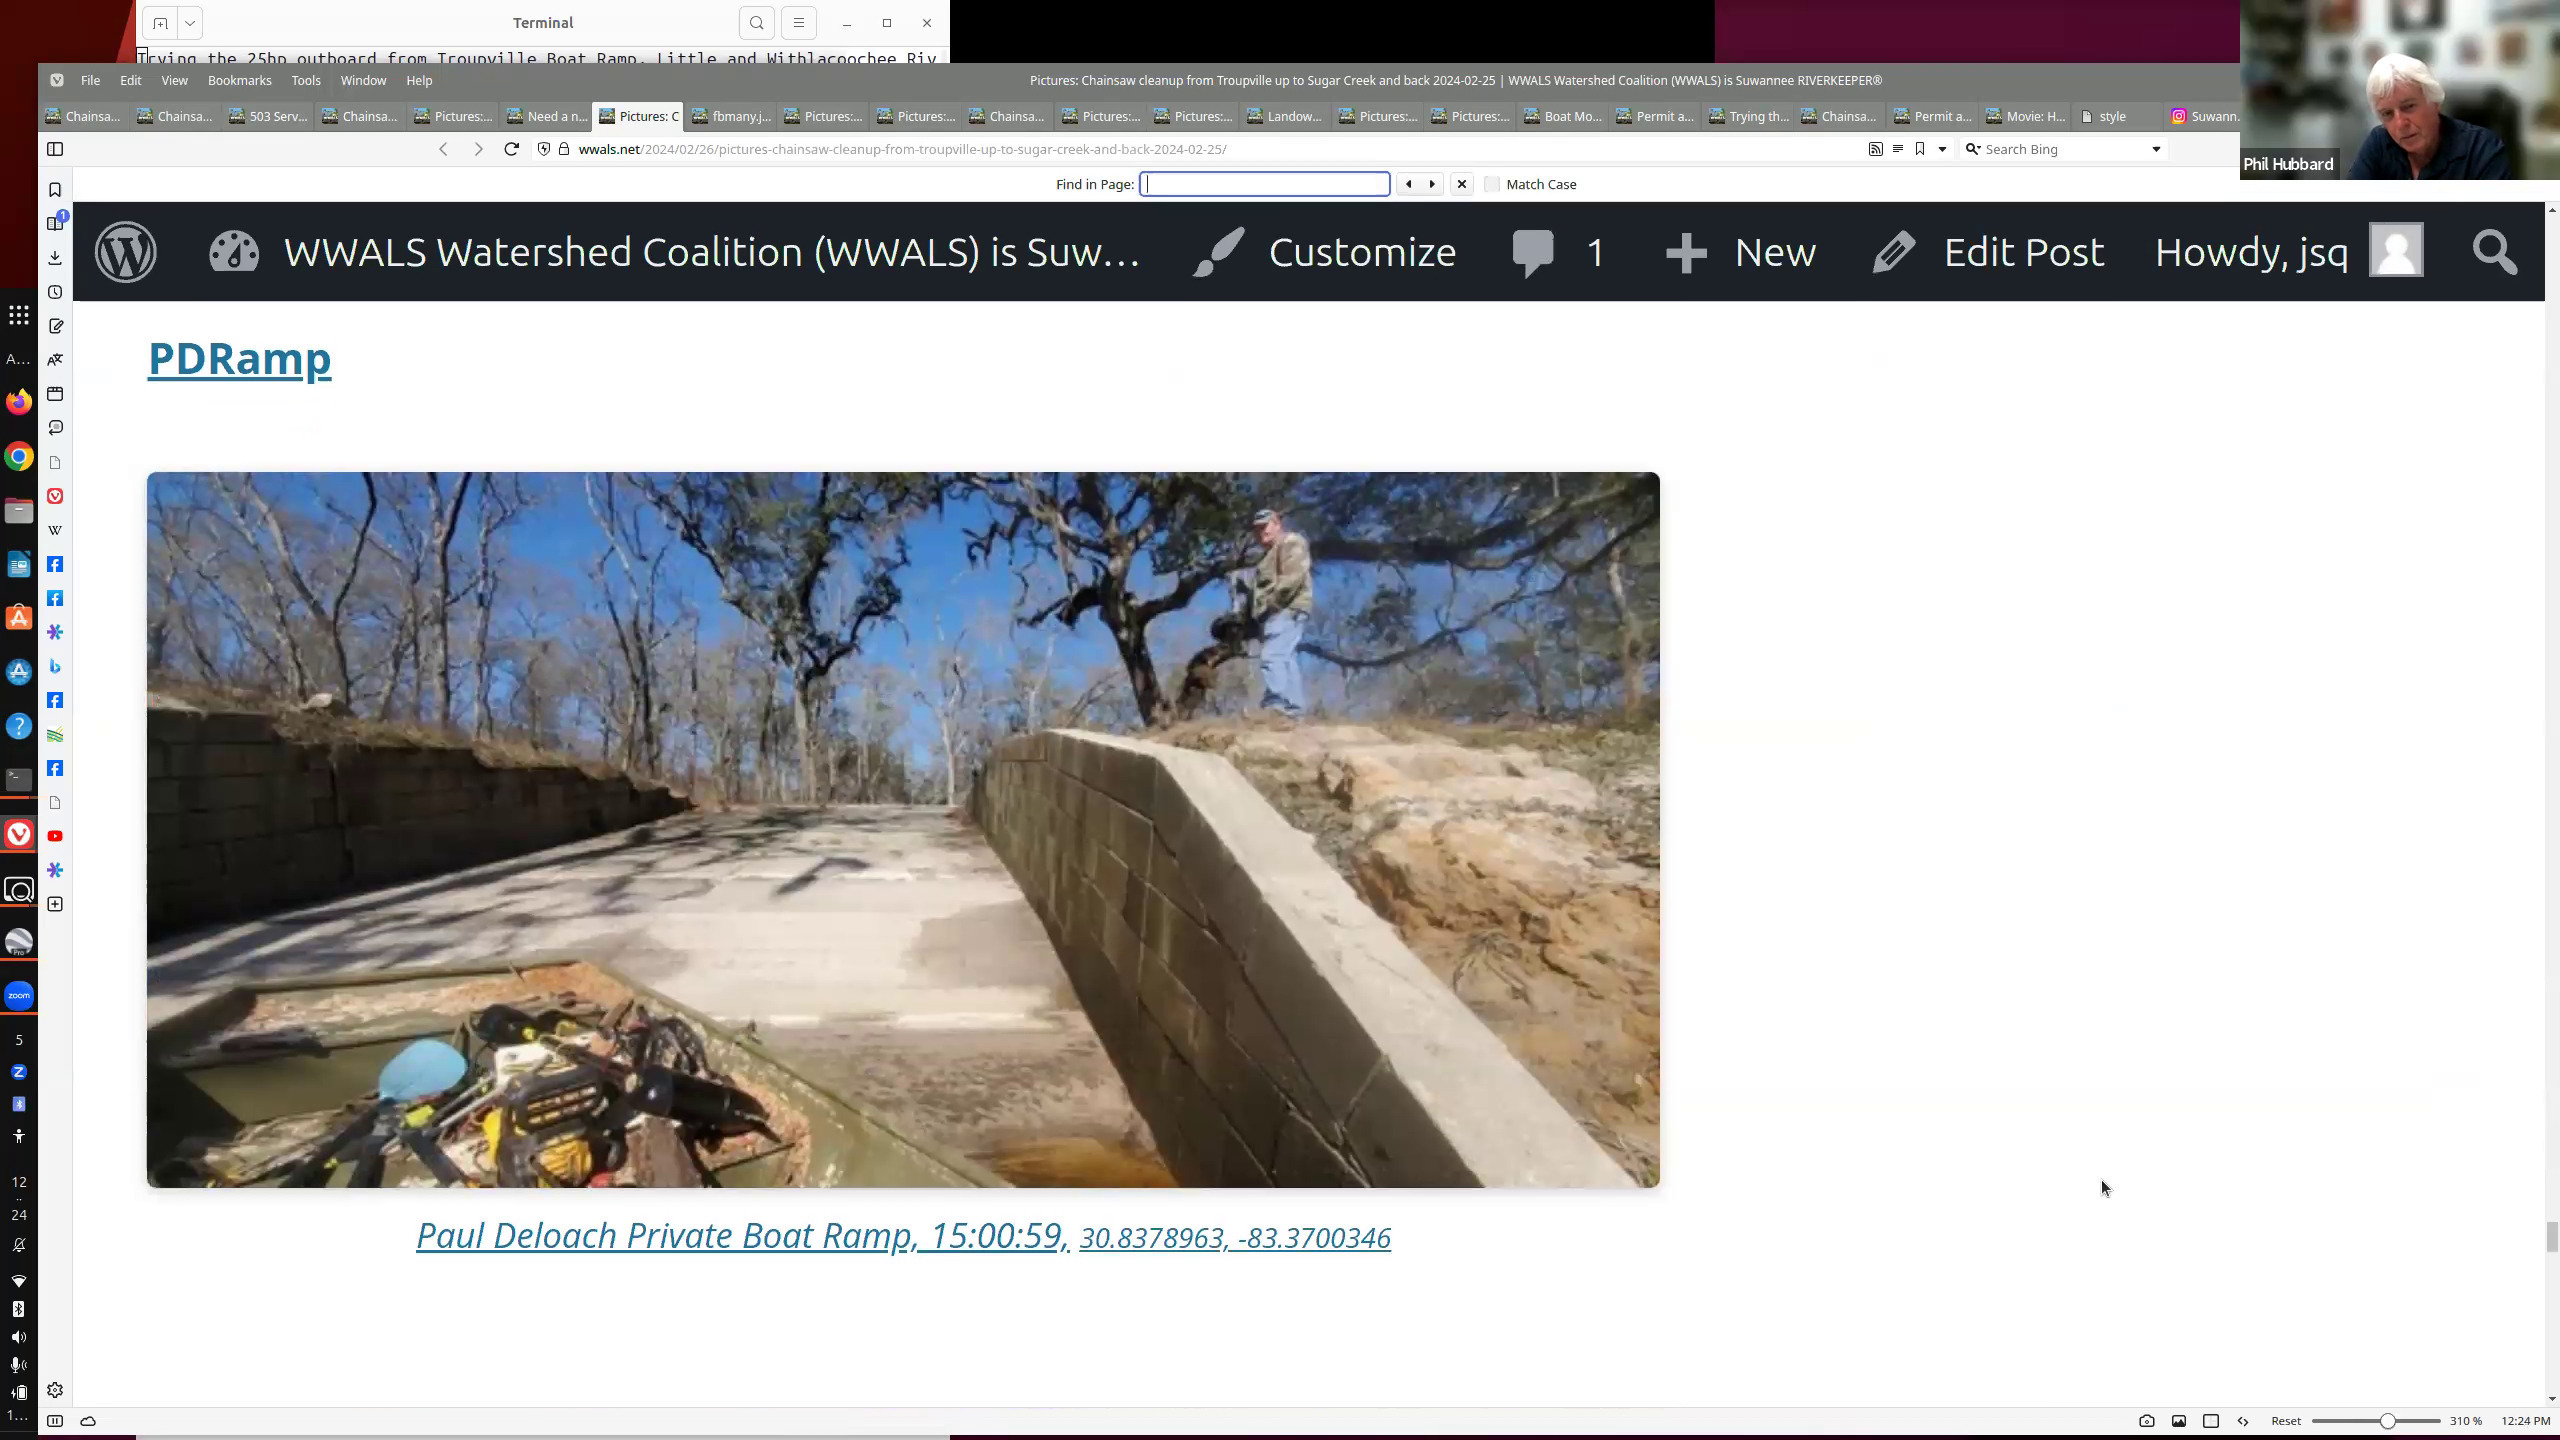Open Page Actions code icon
Viewport: 2560px width, 1440px height.
coord(2242,1421)
